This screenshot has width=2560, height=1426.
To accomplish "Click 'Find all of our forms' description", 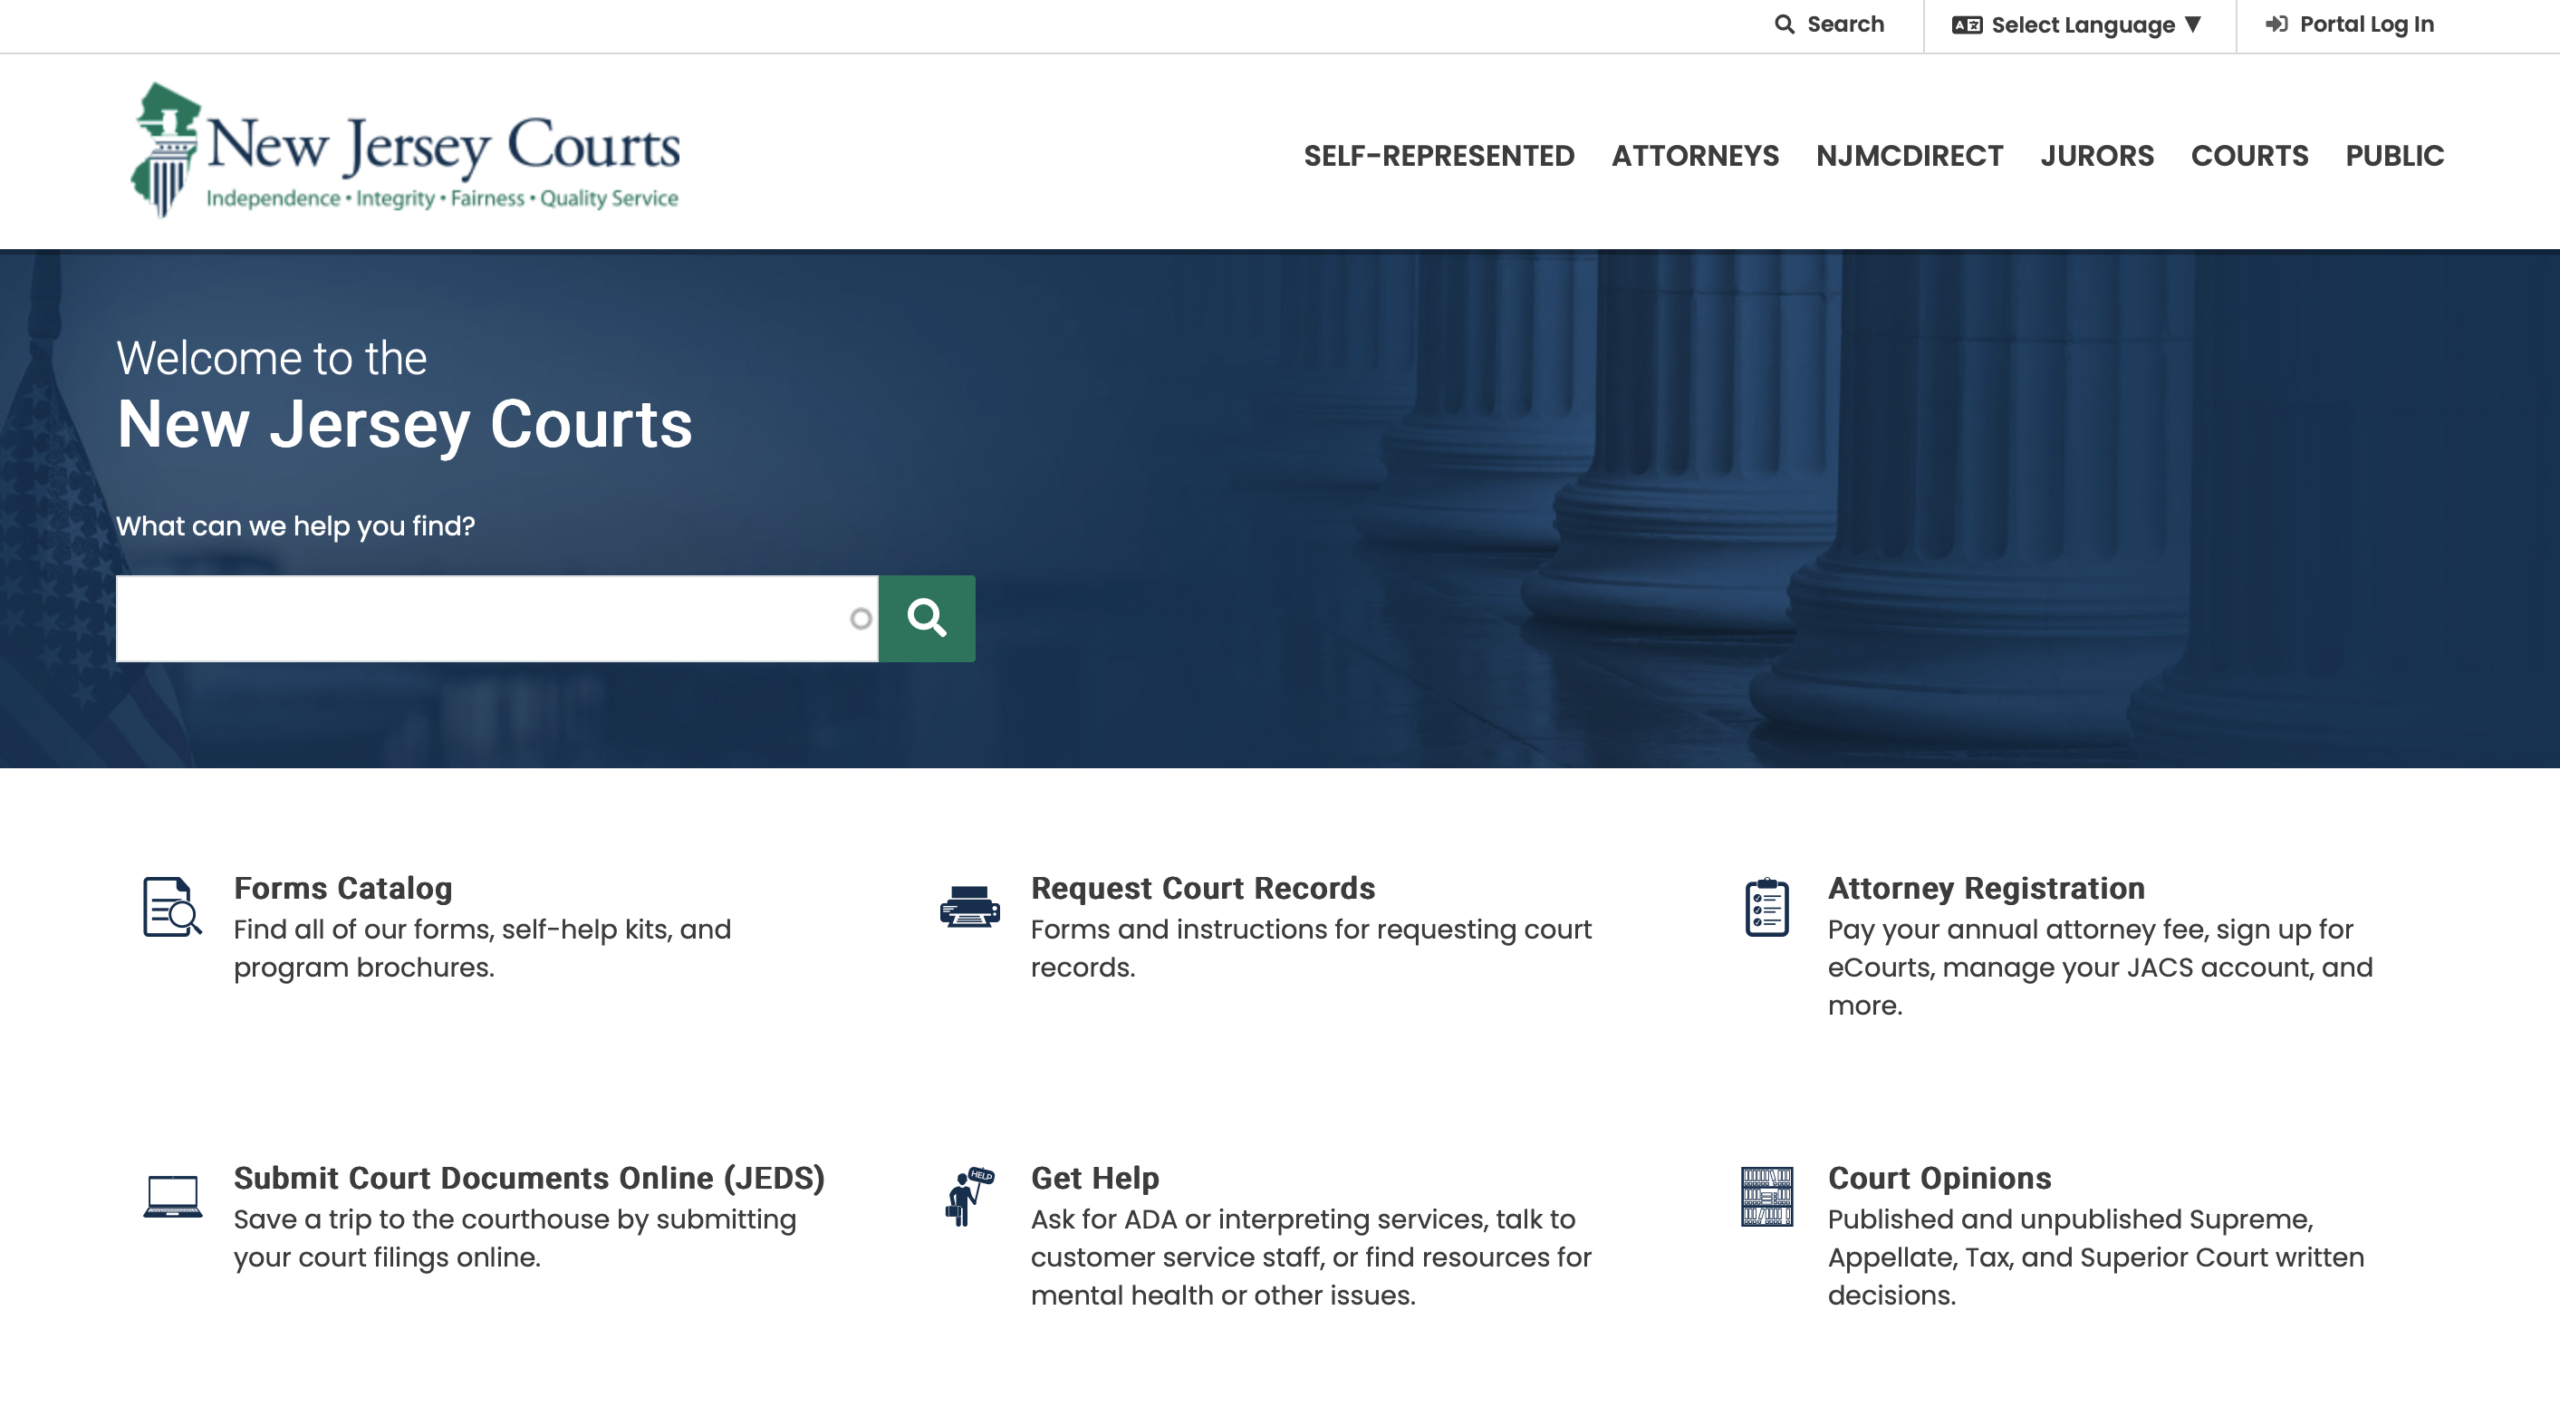I will pyautogui.click(x=482, y=948).
